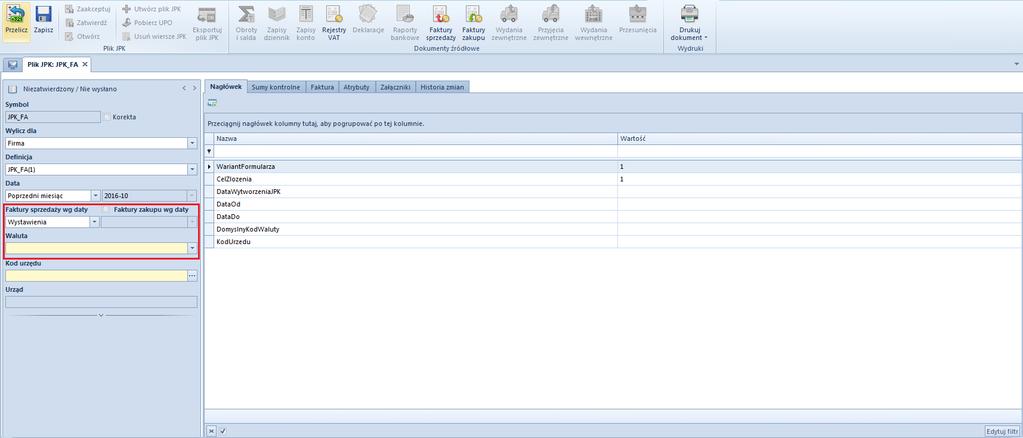Click the Pobierz UPO icon

[x=127, y=22]
